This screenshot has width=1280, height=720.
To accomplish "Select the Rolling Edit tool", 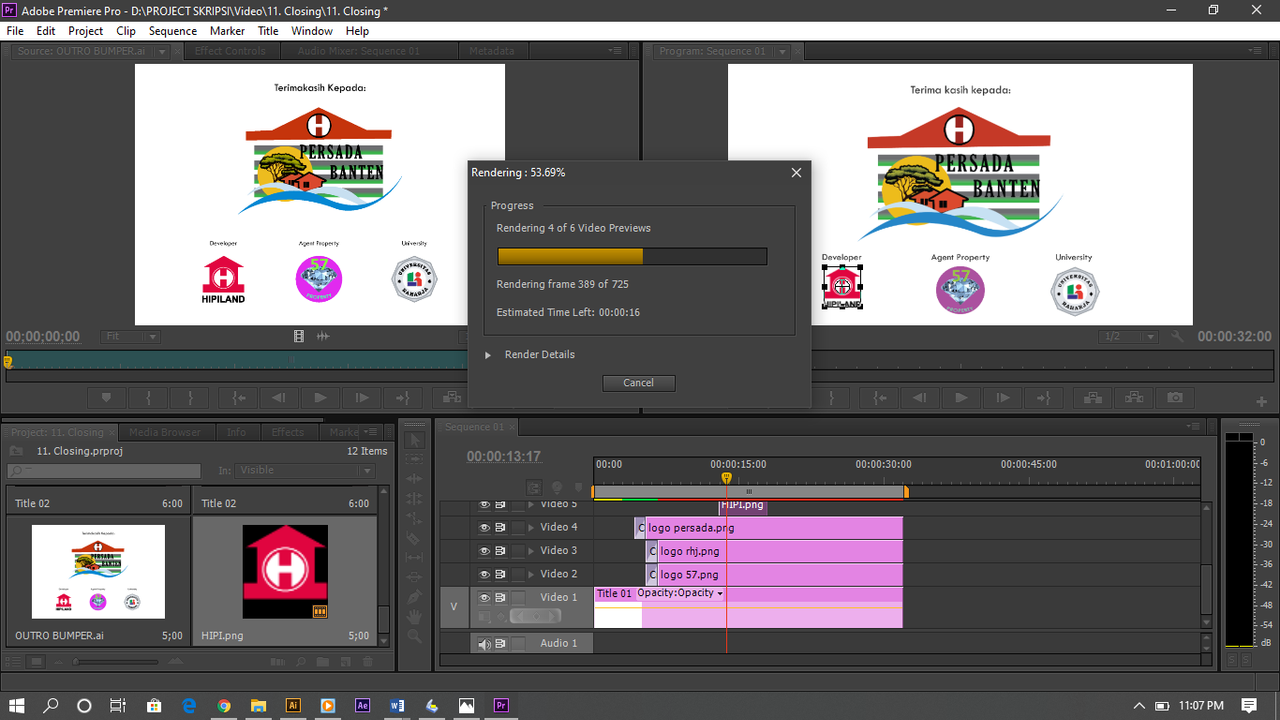I will click(x=416, y=500).
